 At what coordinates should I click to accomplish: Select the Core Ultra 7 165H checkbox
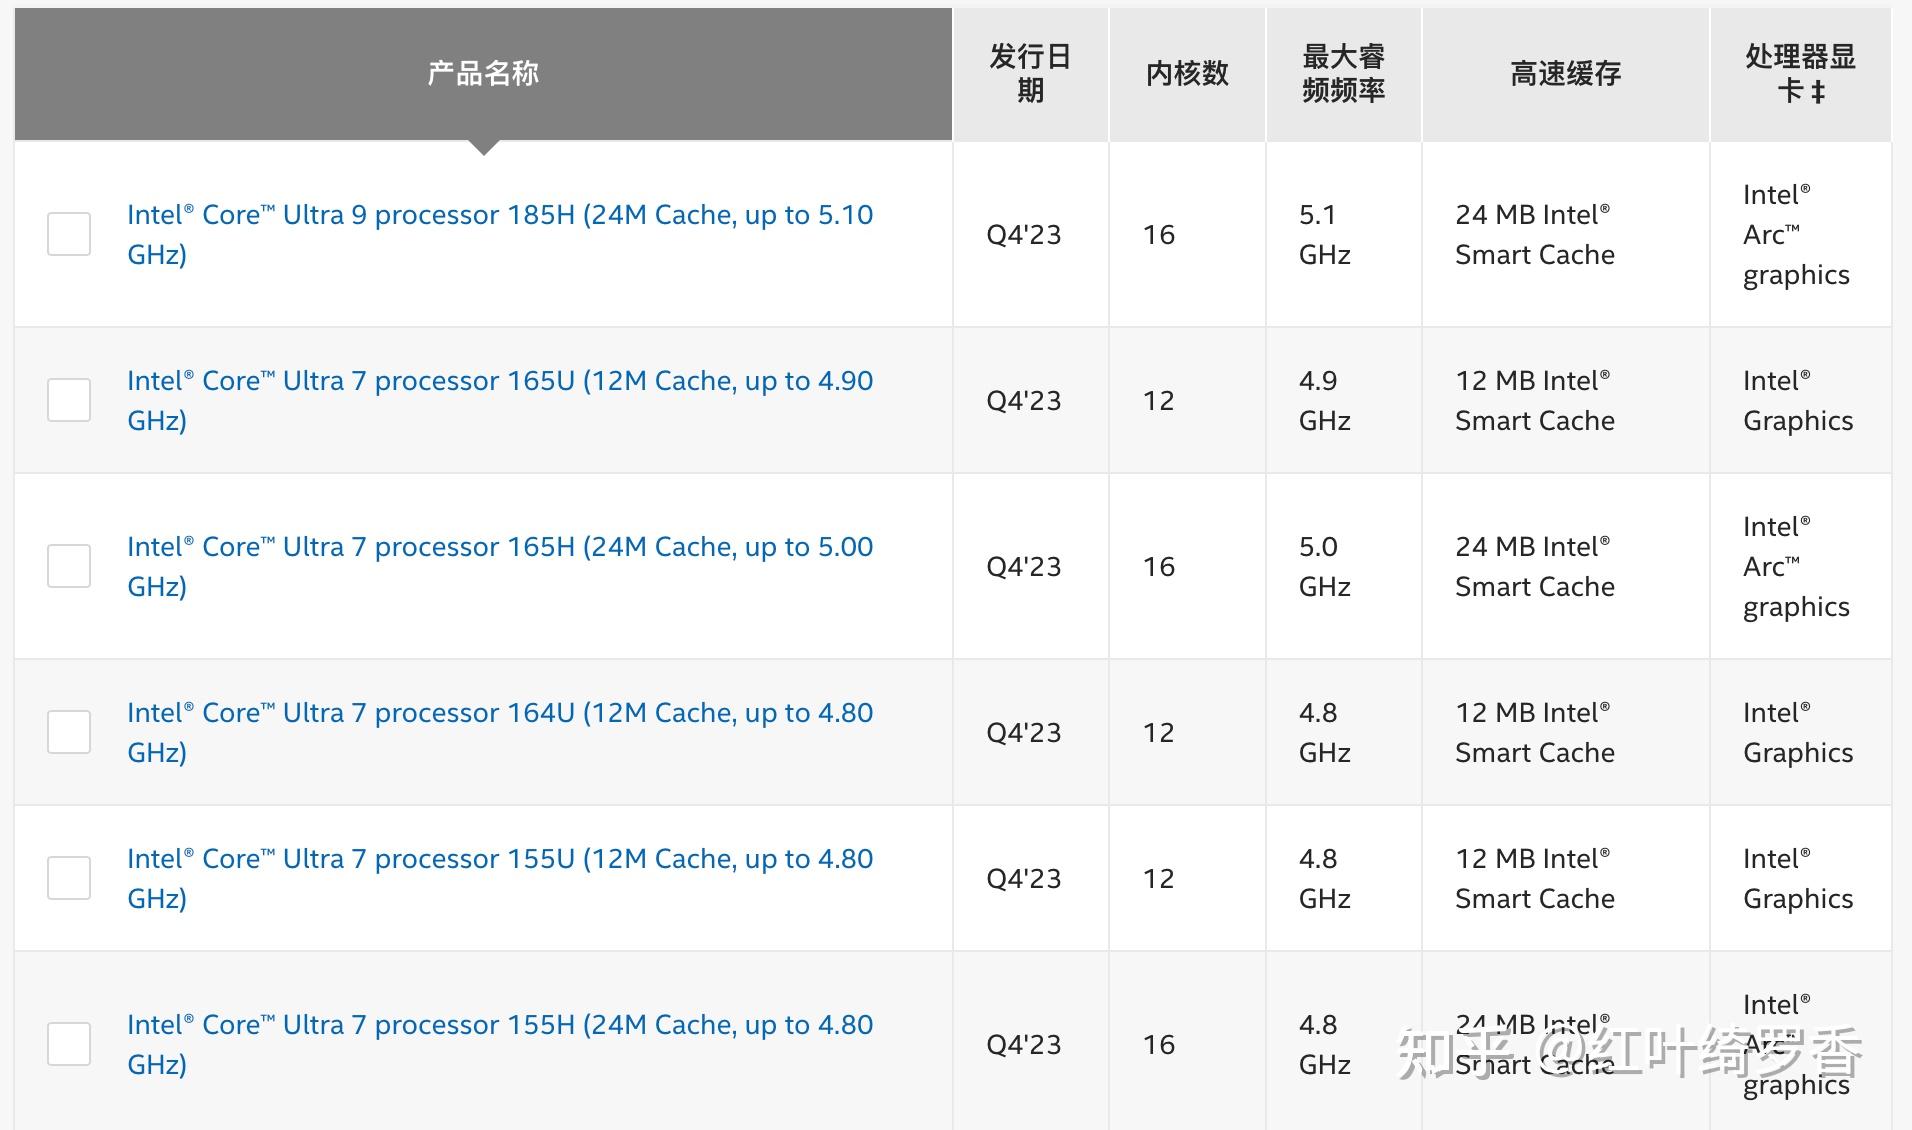[69, 566]
